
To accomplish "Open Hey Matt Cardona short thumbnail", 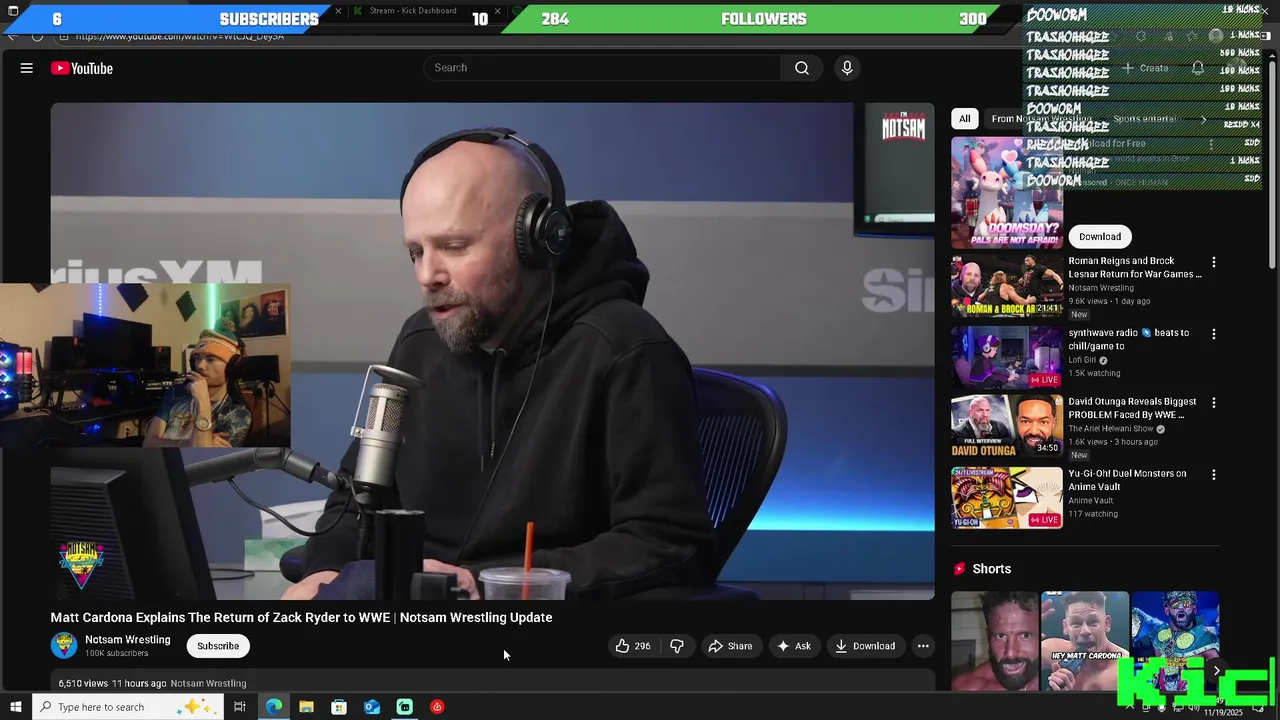I will [1085, 641].
